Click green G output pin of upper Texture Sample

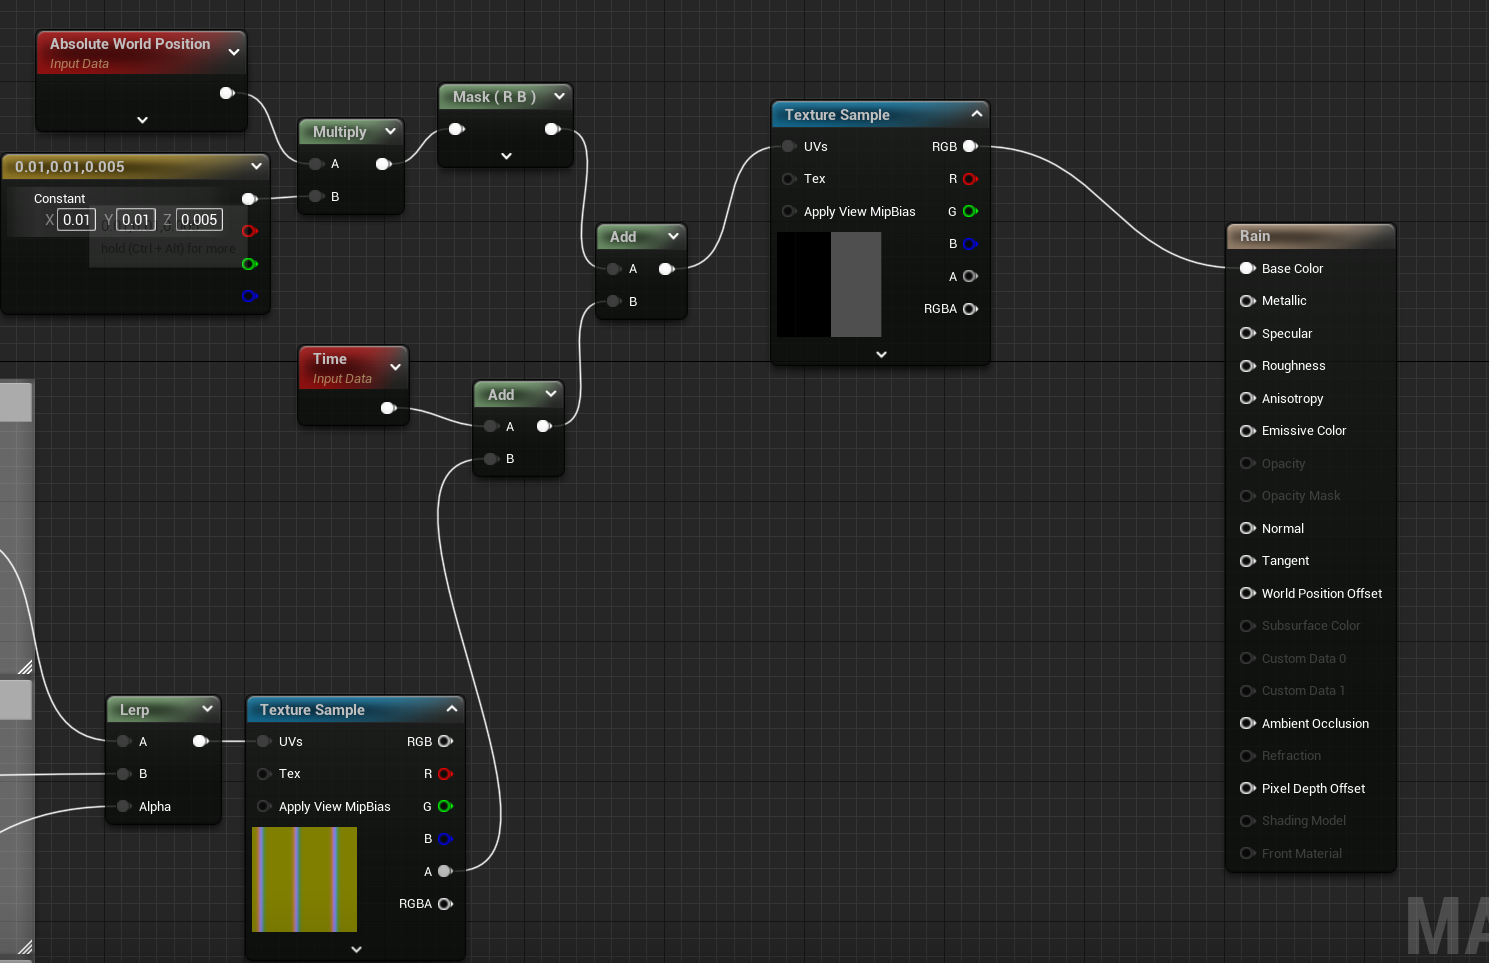tap(970, 211)
